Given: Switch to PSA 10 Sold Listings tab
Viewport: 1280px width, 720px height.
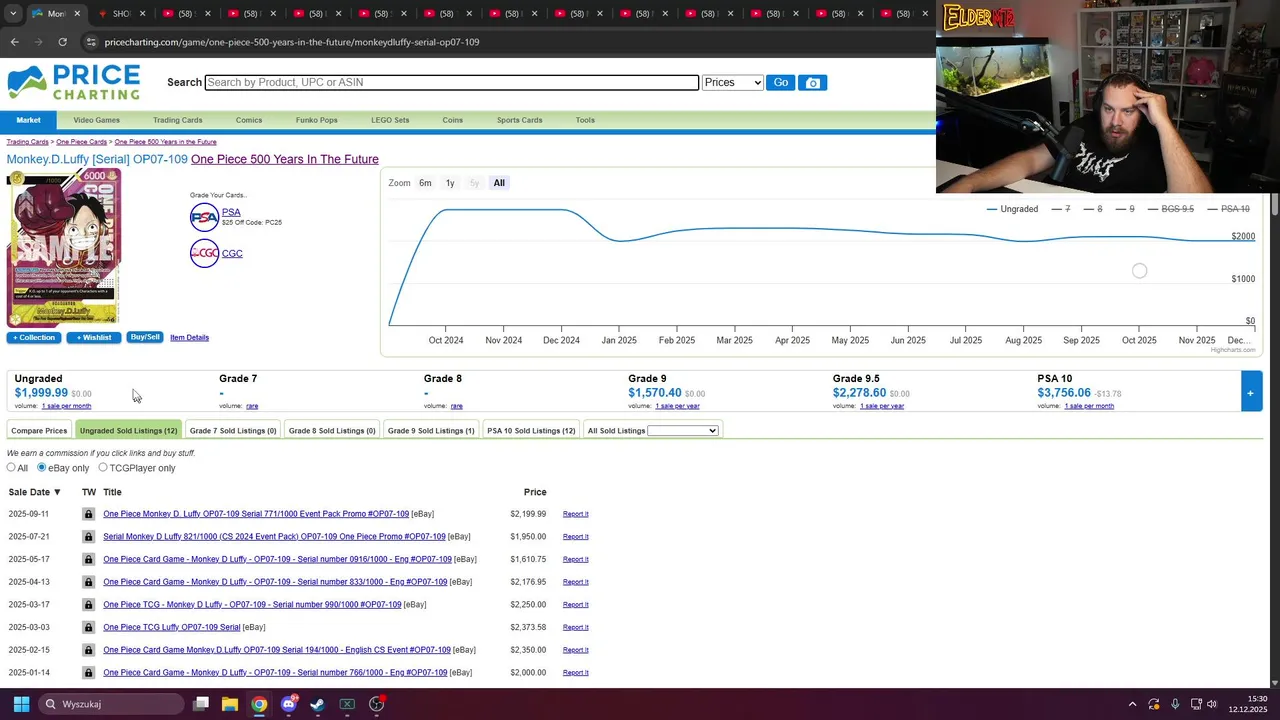Looking at the screenshot, I should click(531, 431).
